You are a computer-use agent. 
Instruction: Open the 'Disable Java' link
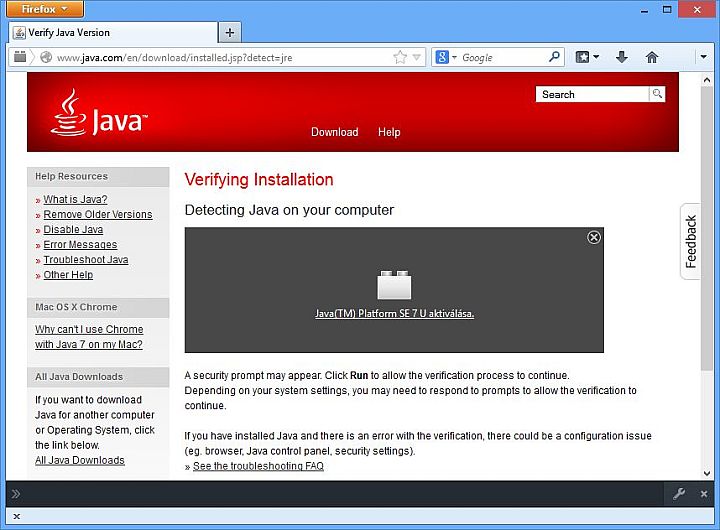pos(73,230)
